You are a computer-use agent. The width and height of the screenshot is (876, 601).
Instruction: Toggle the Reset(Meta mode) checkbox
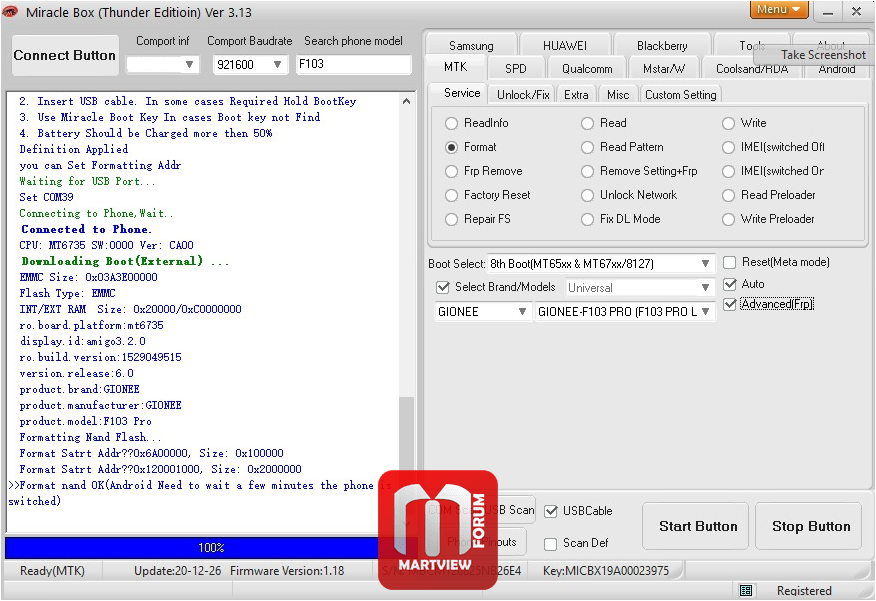[730, 263]
